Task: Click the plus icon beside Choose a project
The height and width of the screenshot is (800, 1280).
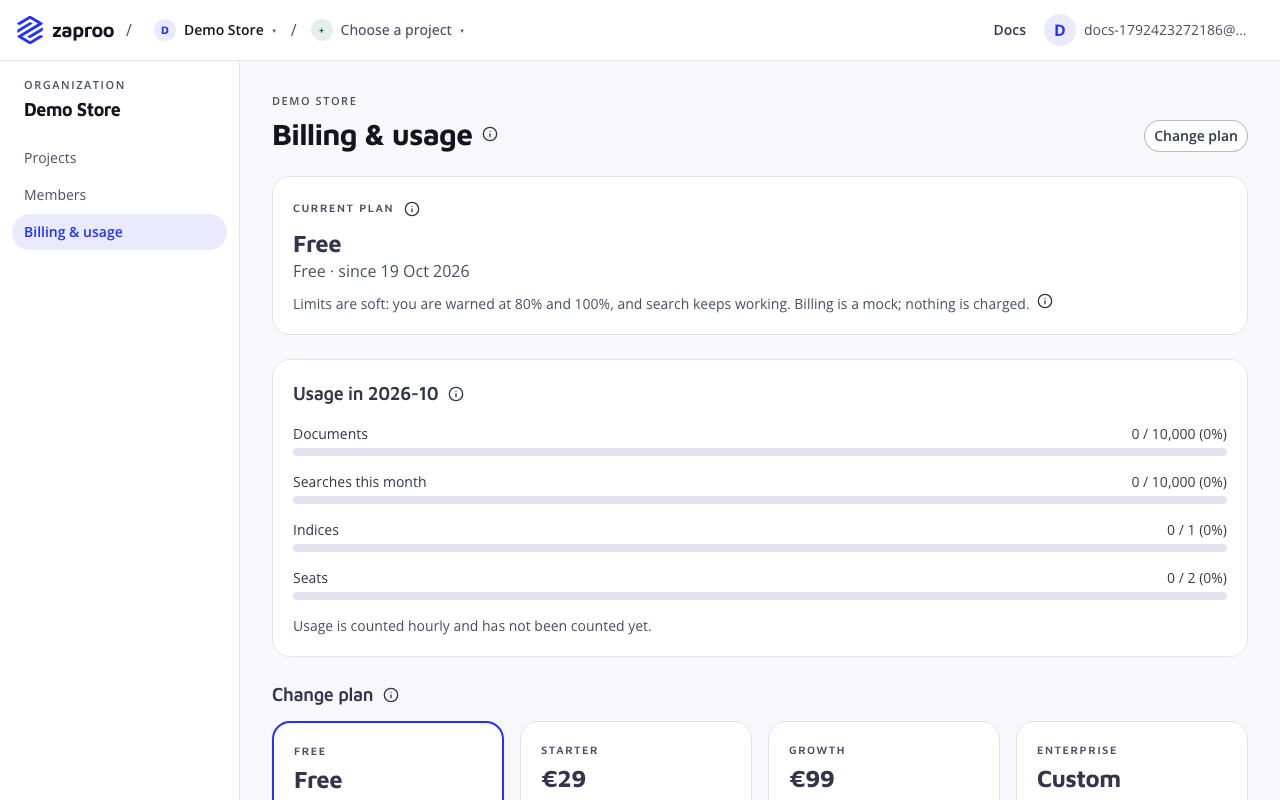Action: click(322, 30)
